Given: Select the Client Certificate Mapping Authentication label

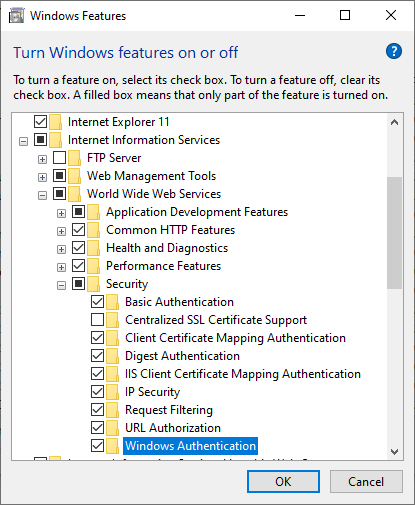Looking at the screenshot, I should (235, 338).
